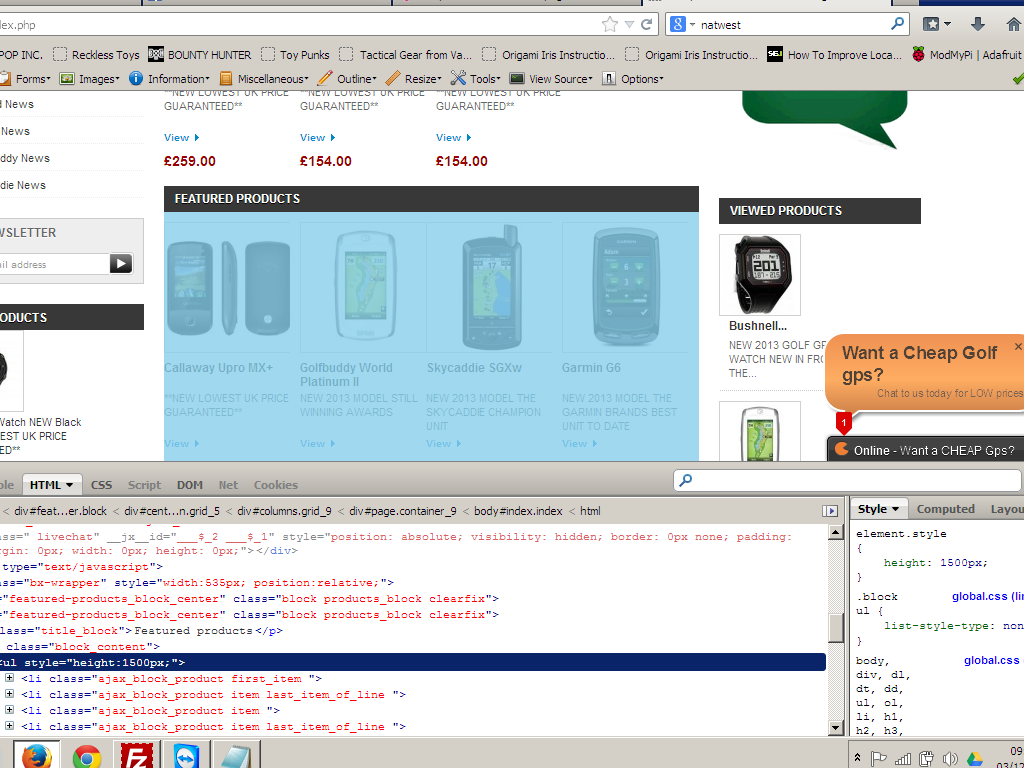Viewport: 1024px width, 768px height.
Task: Open Options menu in developer toolbar
Action: coord(633,79)
